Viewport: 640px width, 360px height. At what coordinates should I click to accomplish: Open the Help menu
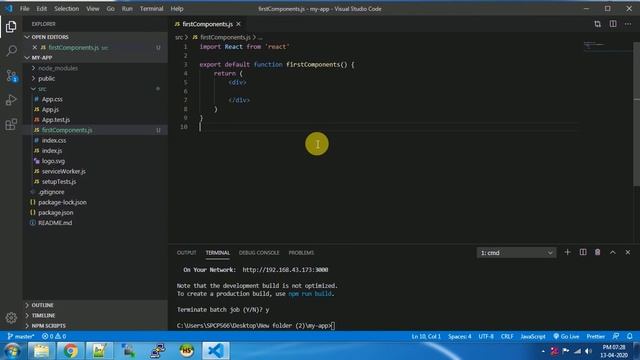[177, 9]
